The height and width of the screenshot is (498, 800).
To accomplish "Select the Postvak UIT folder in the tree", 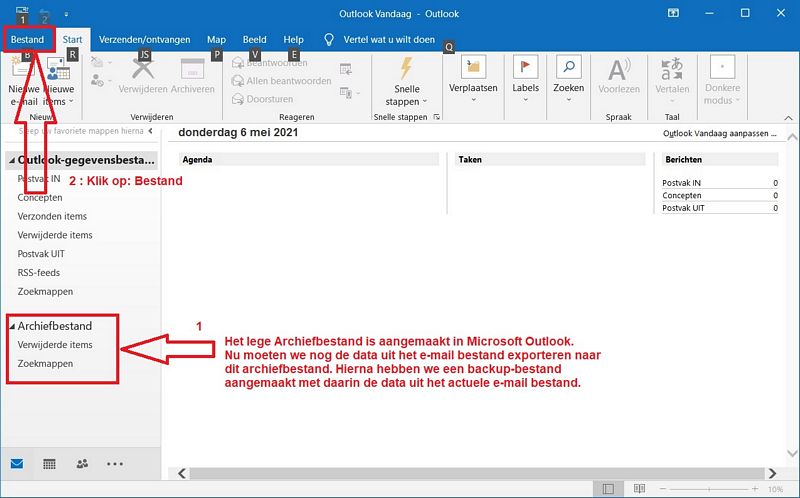I will coord(41,254).
